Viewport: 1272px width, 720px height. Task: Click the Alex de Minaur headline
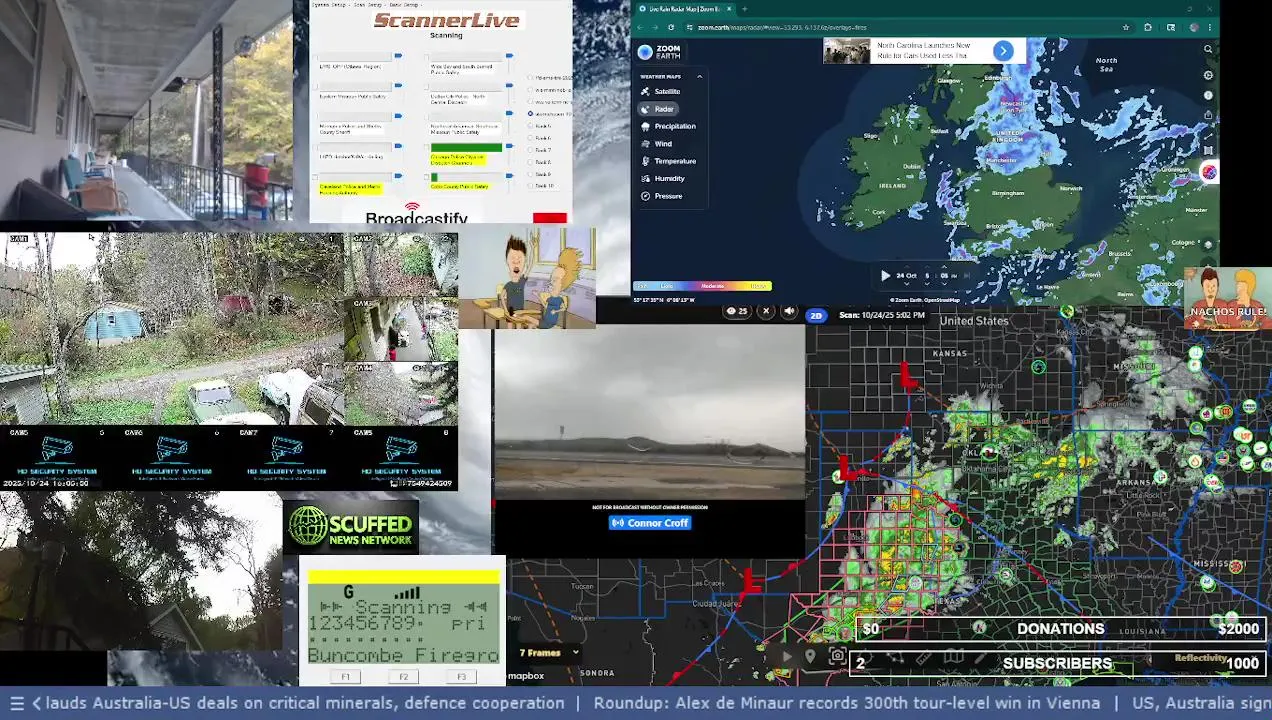coord(847,703)
